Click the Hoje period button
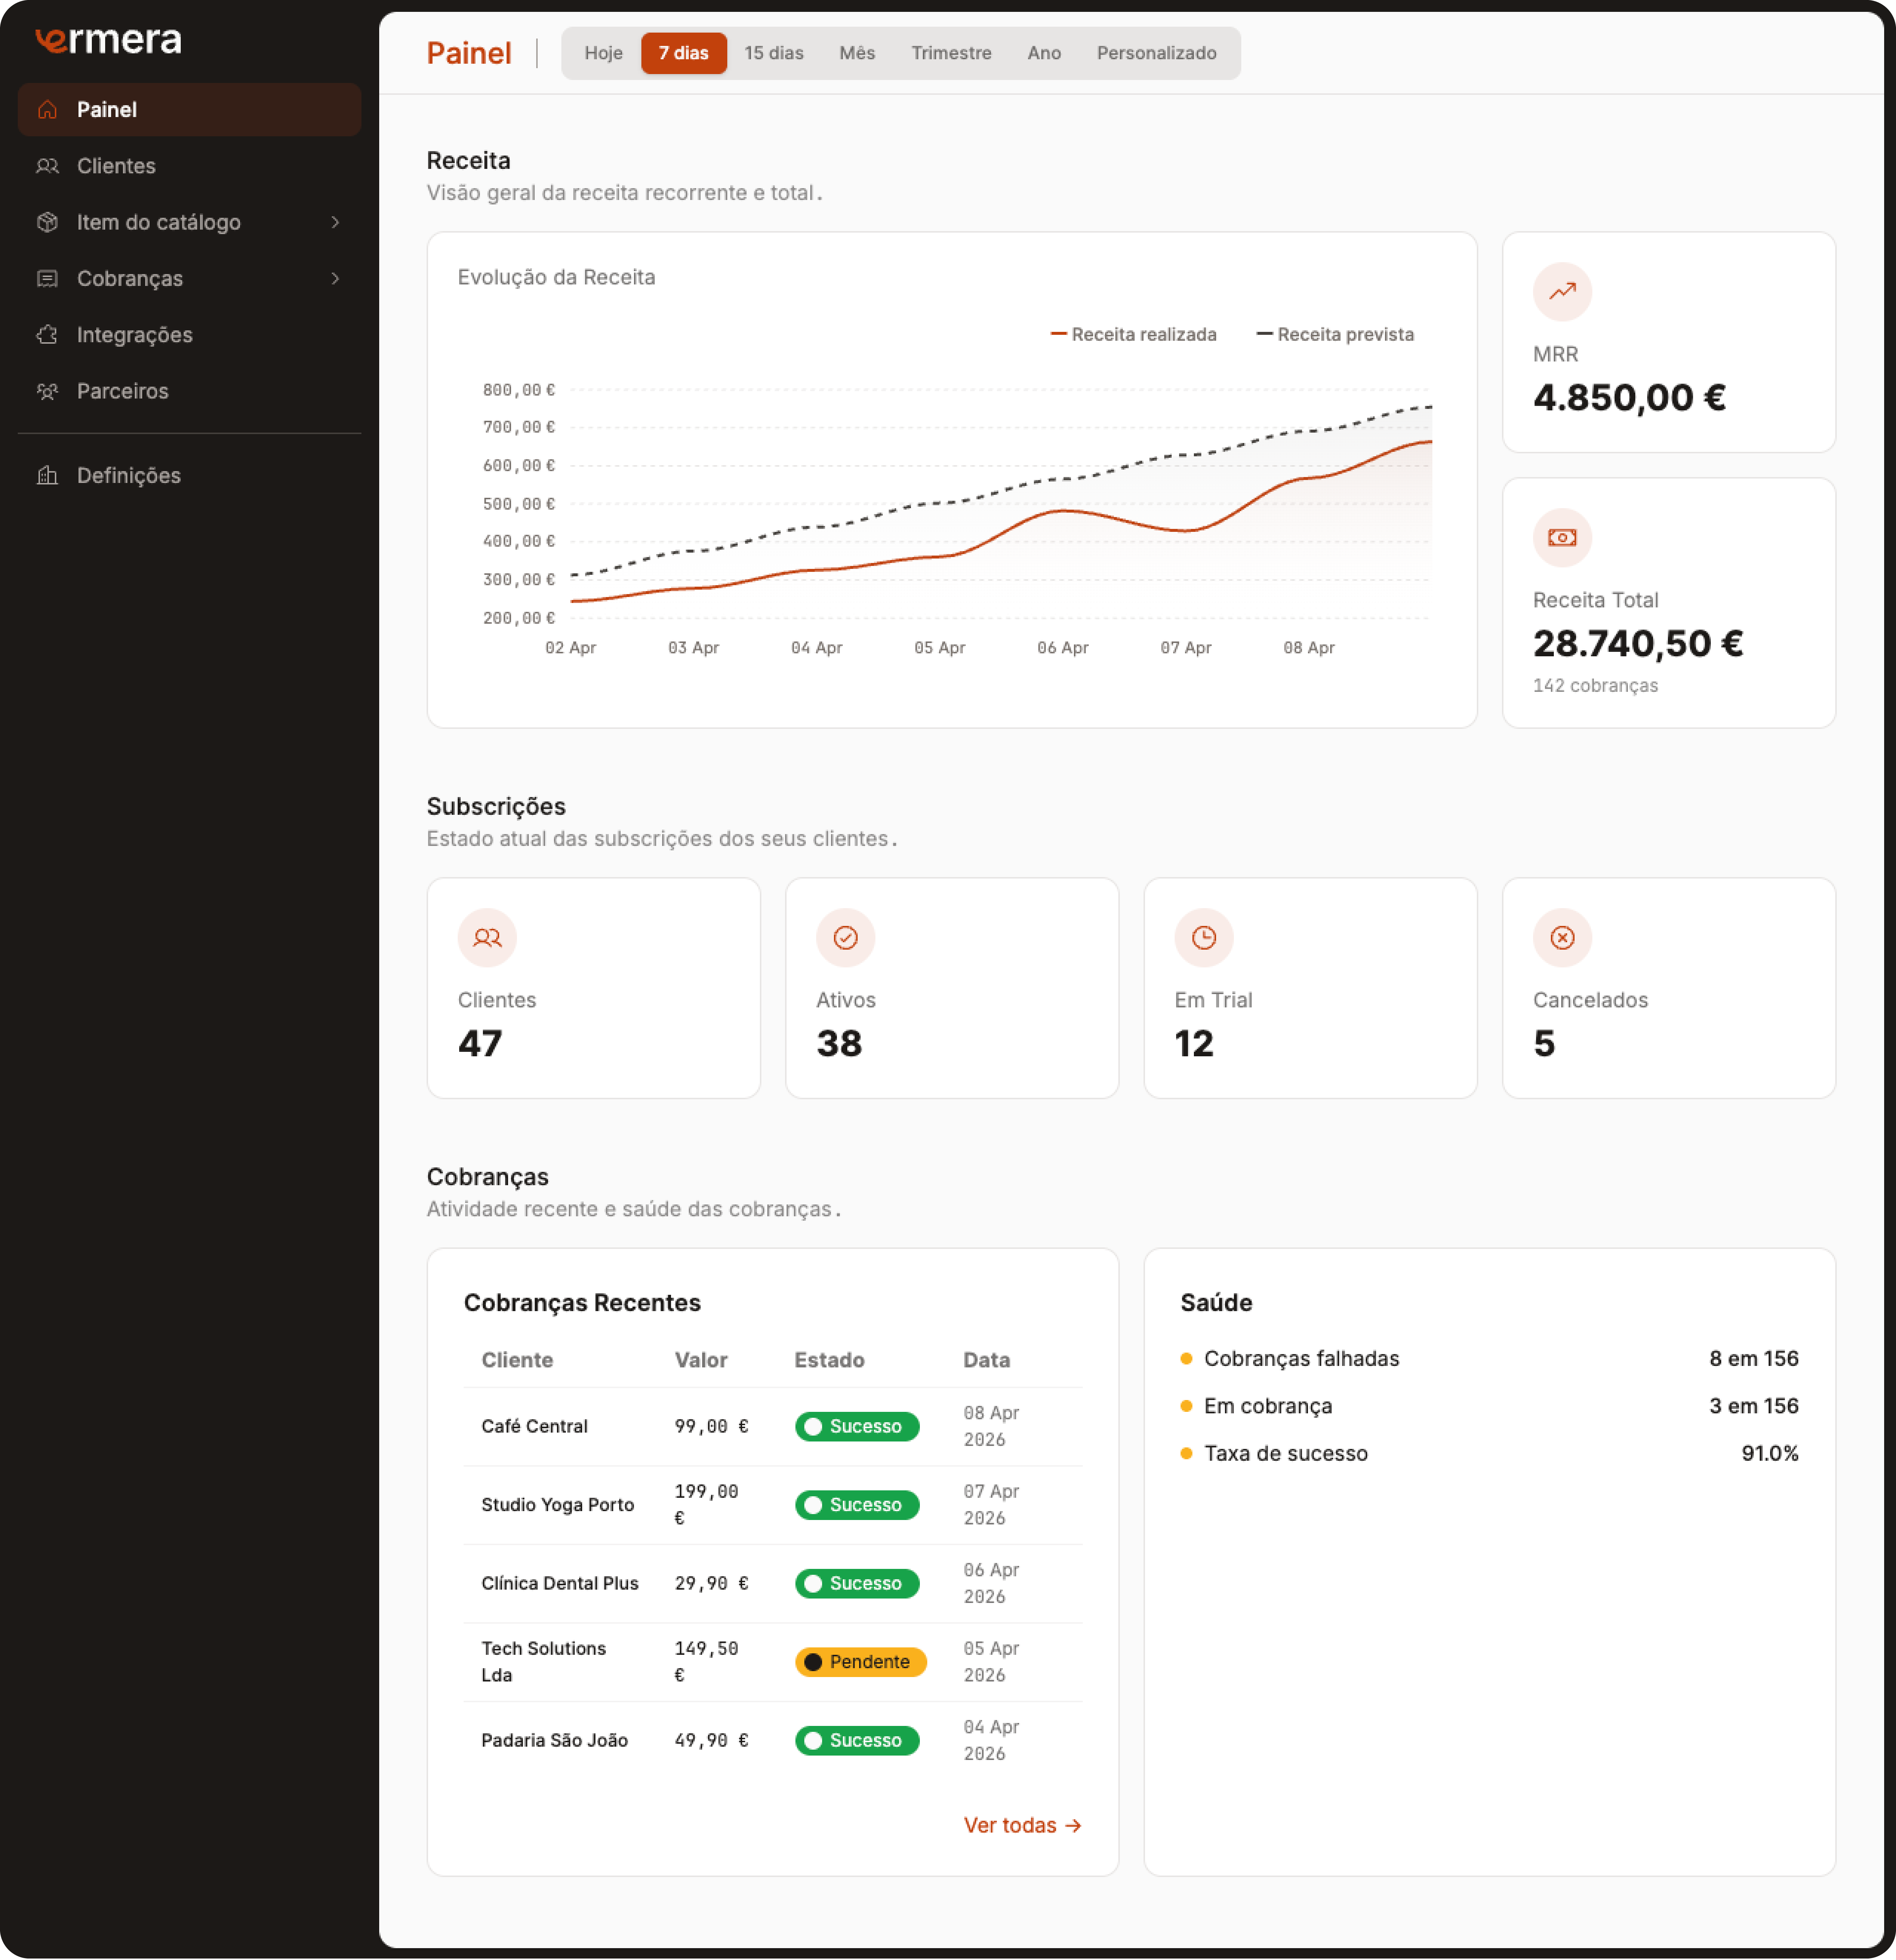The width and height of the screenshot is (1896, 1960). pos(603,53)
